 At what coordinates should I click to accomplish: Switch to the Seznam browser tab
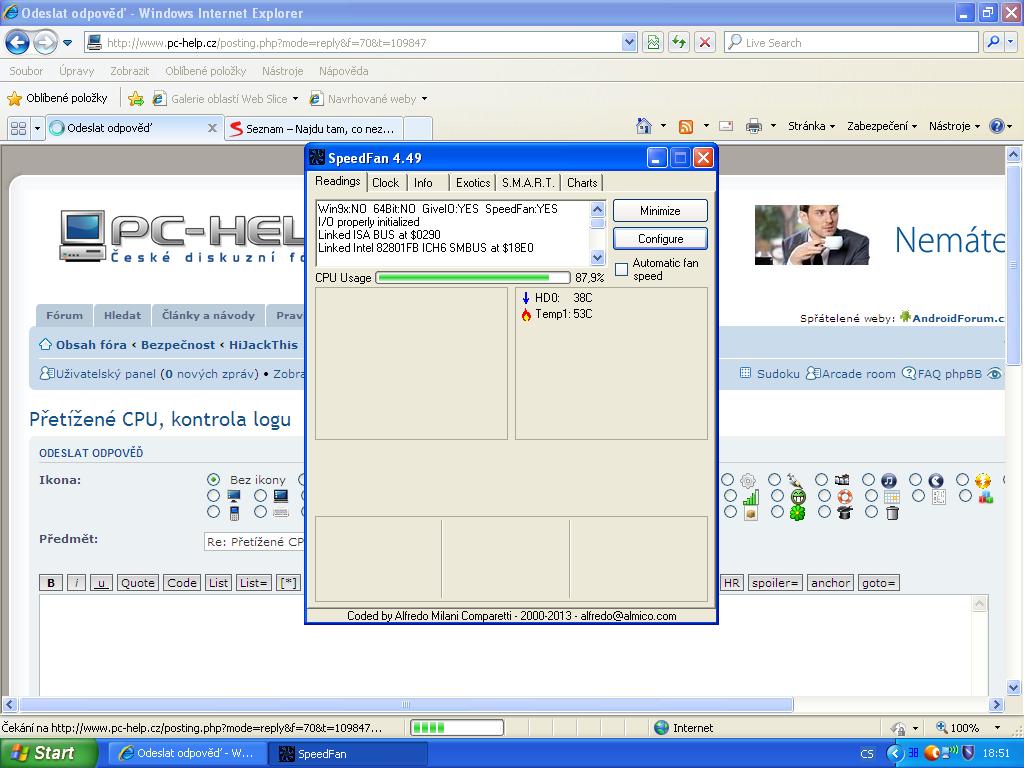point(313,128)
